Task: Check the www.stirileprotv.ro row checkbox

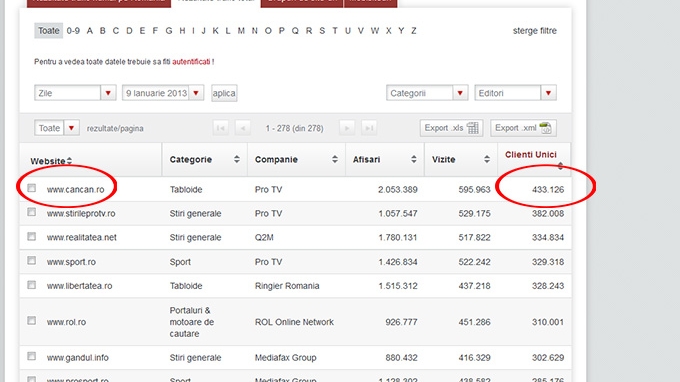Action: pos(31,212)
